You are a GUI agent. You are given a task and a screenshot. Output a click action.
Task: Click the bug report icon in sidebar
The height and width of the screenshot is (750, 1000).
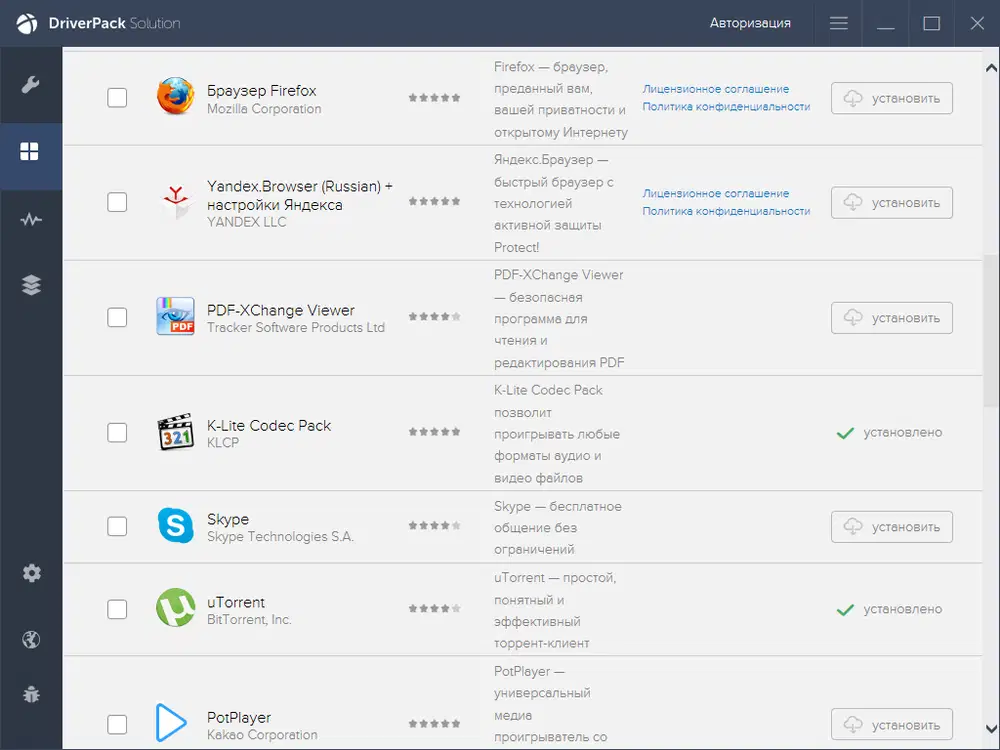31,694
